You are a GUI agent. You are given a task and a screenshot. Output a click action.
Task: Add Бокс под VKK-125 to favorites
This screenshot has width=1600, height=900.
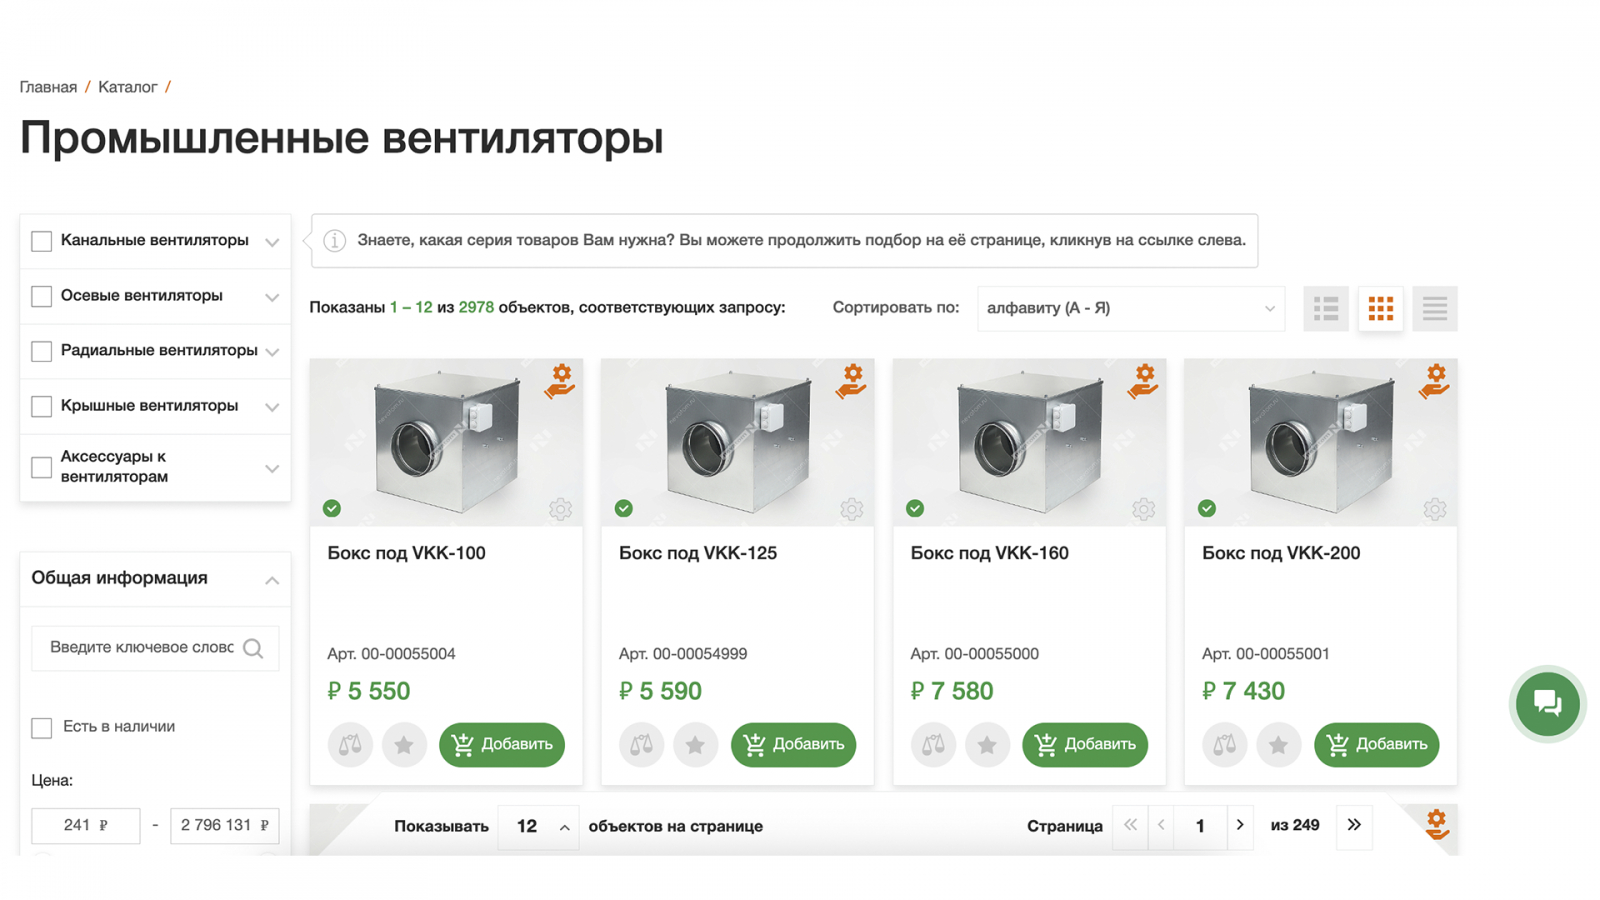695,745
